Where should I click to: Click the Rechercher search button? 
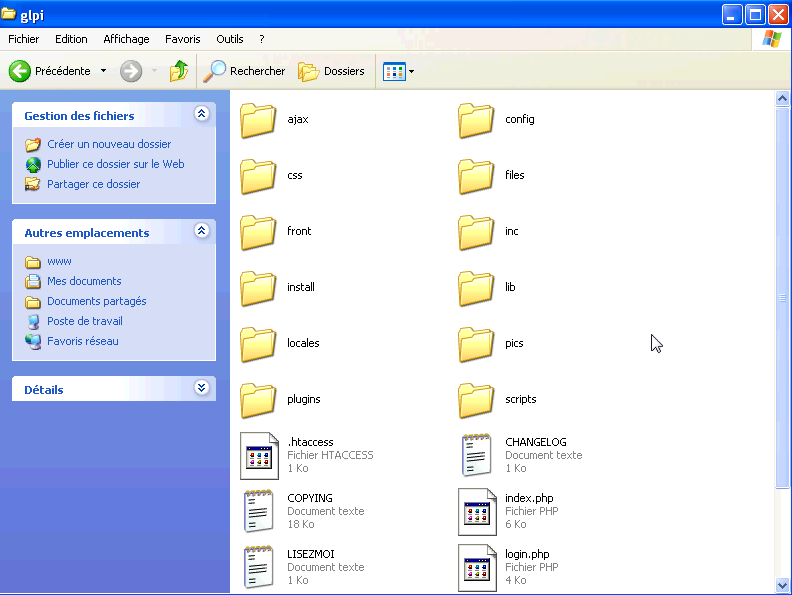(244, 71)
